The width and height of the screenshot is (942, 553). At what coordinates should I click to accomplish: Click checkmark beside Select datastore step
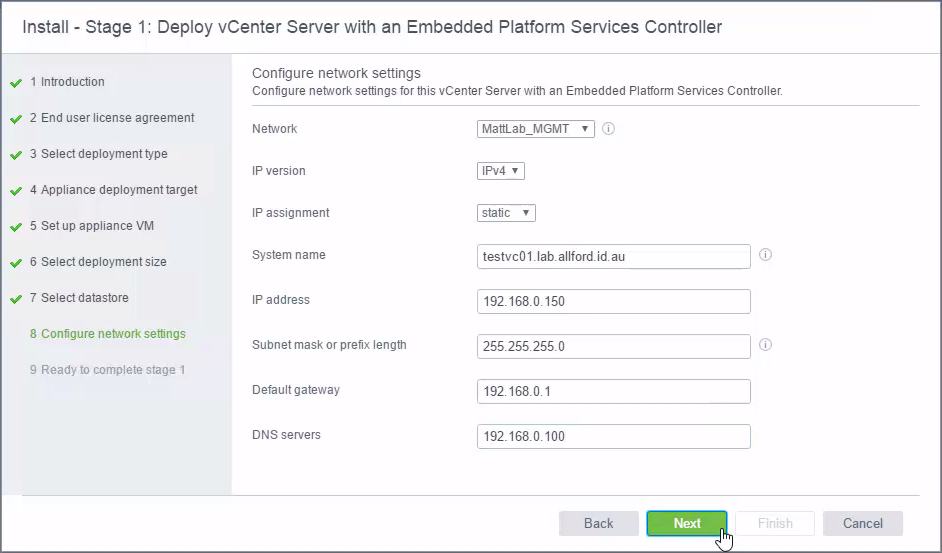coord(16,299)
